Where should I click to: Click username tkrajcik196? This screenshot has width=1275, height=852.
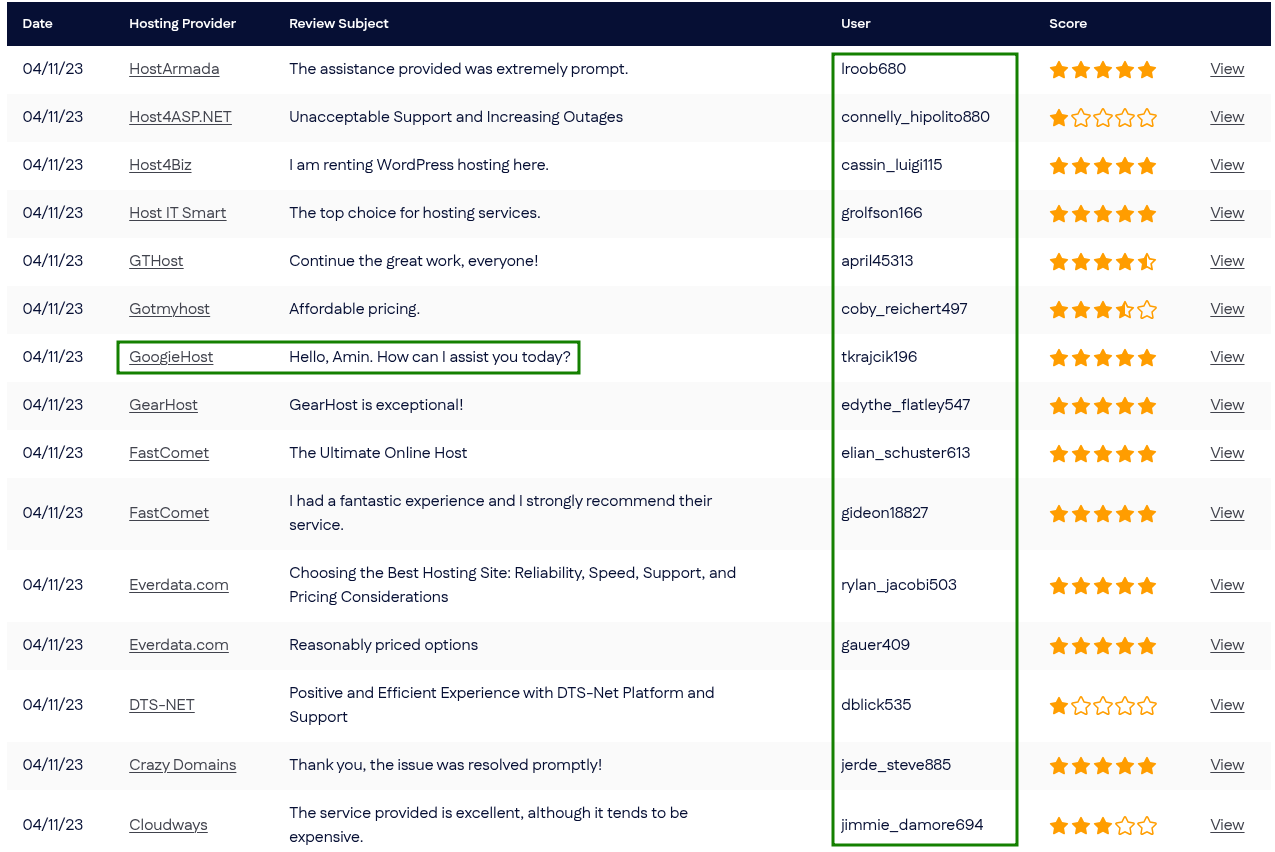coord(879,357)
